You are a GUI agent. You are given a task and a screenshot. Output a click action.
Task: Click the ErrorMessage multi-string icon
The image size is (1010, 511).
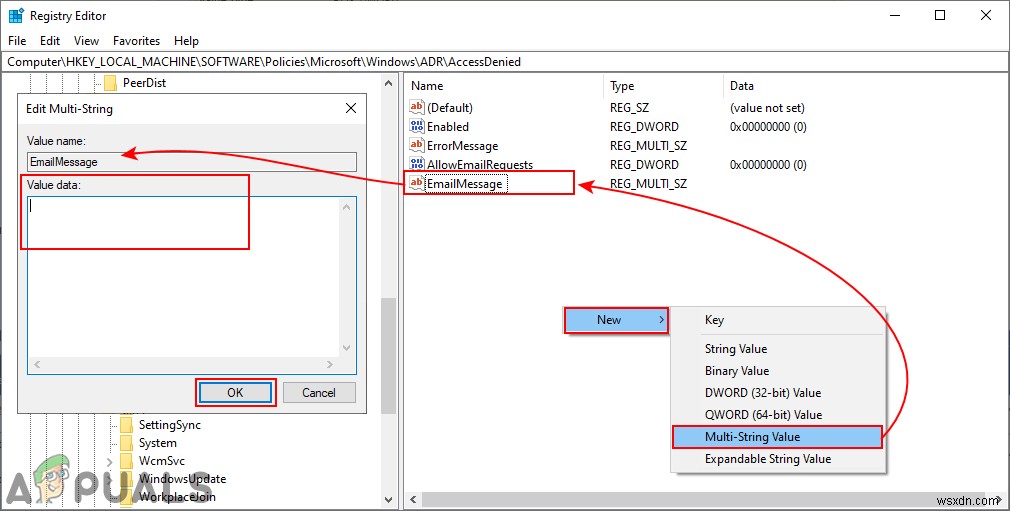417,145
